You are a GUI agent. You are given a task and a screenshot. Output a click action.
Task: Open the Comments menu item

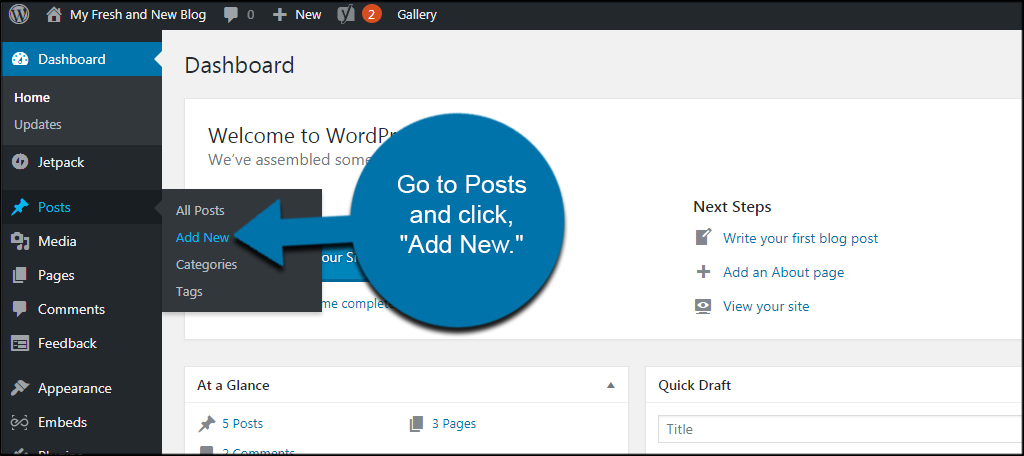click(x=71, y=309)
